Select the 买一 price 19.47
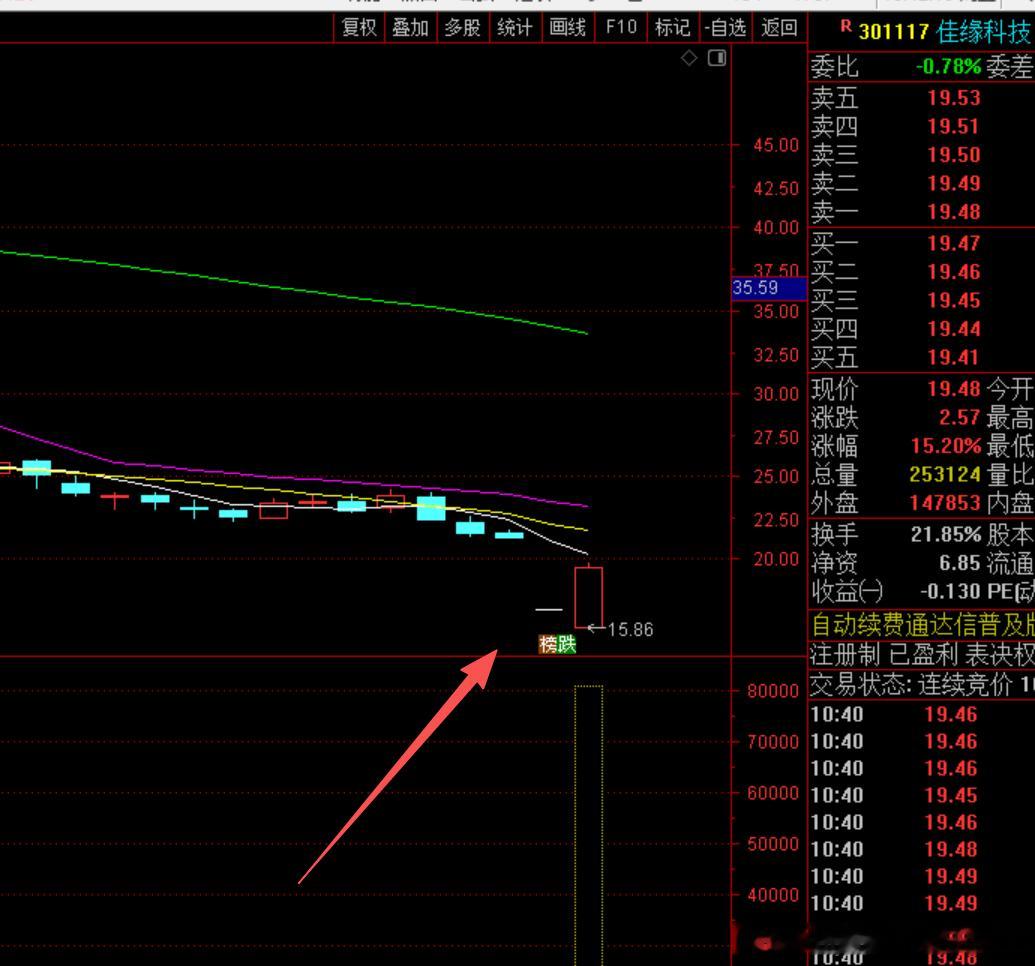Viewport: 1035px width, 966px height. click(954, 244)
